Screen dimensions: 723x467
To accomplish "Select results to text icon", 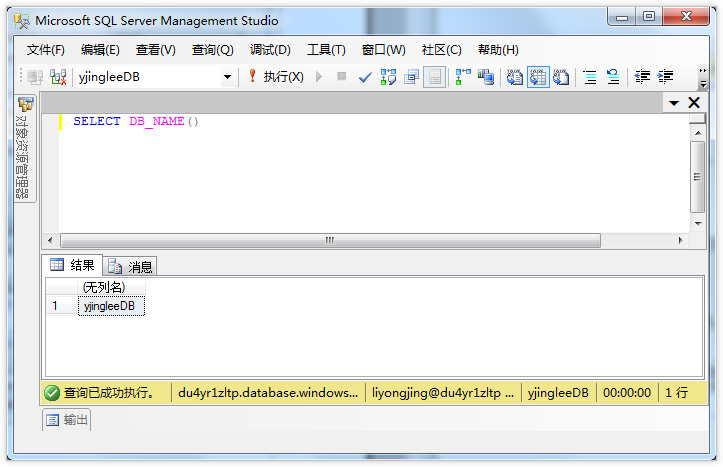I will pos(515,77).
